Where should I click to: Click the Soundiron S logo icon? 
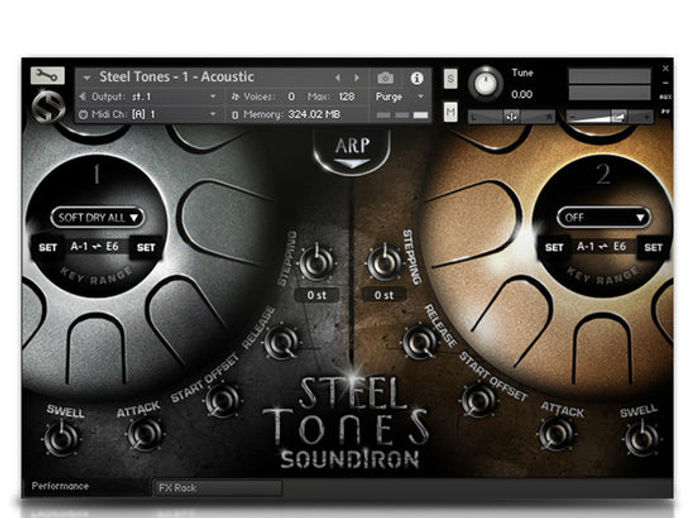tap(48, 107)
